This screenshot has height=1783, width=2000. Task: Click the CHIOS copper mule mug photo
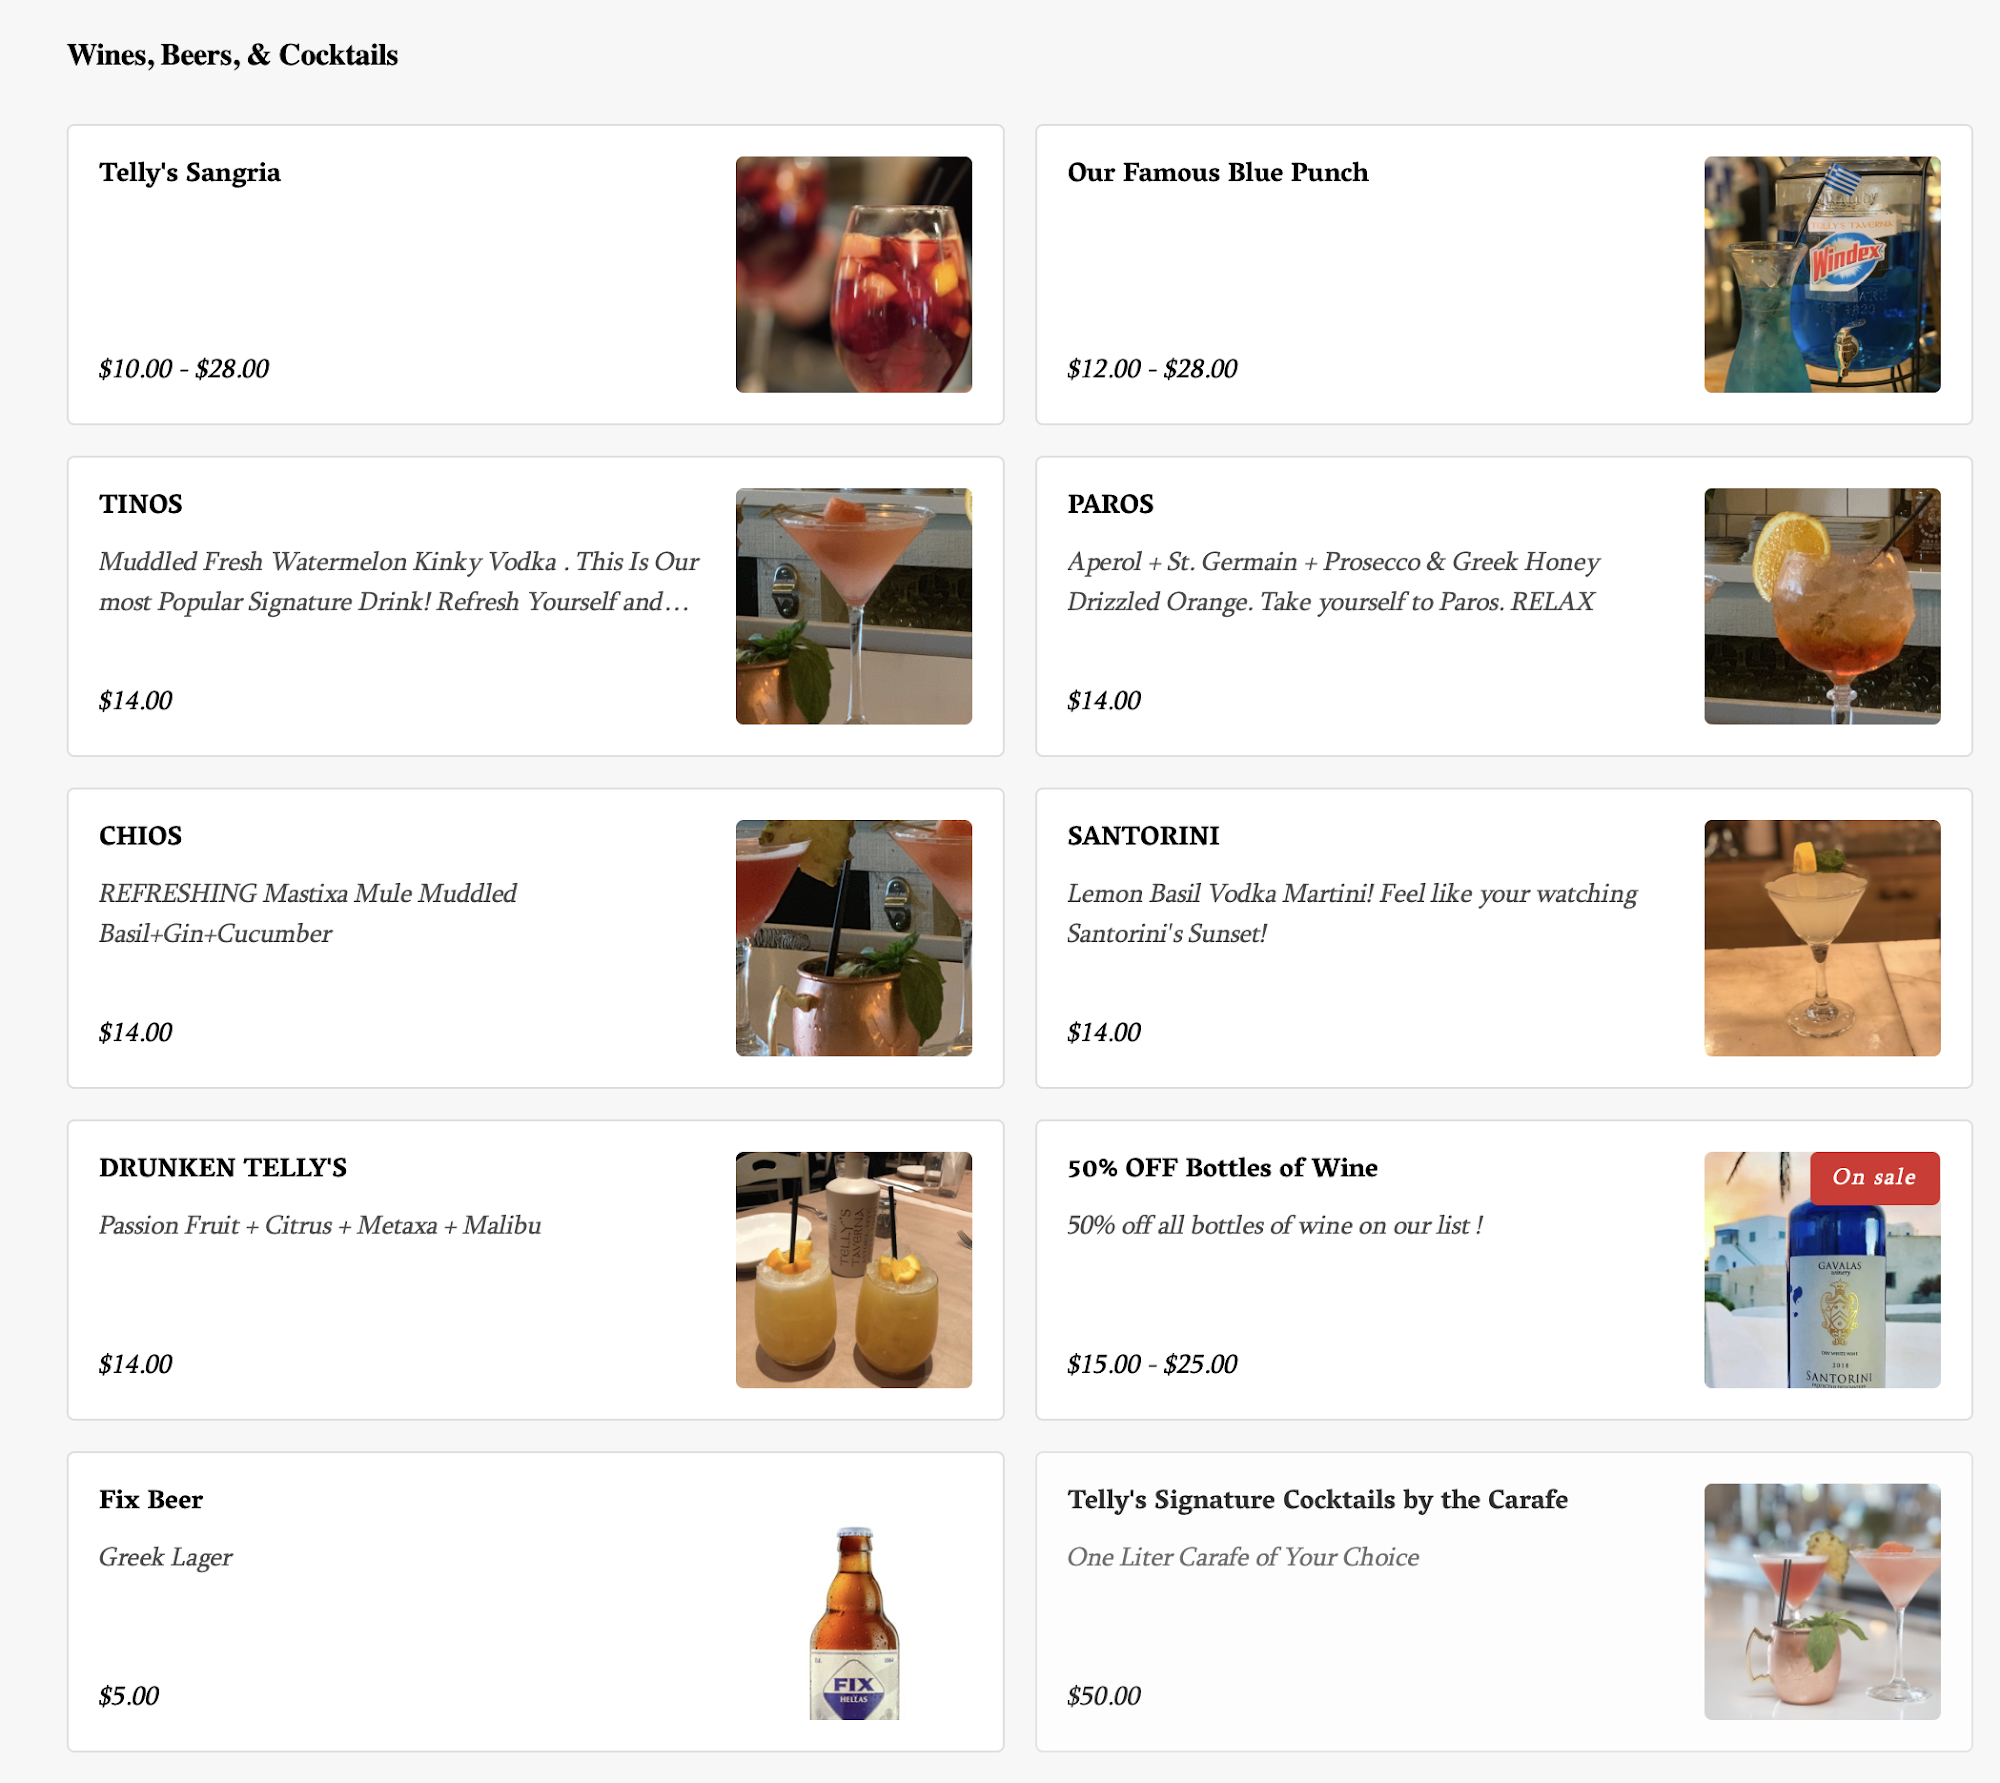tap(853, 938)
